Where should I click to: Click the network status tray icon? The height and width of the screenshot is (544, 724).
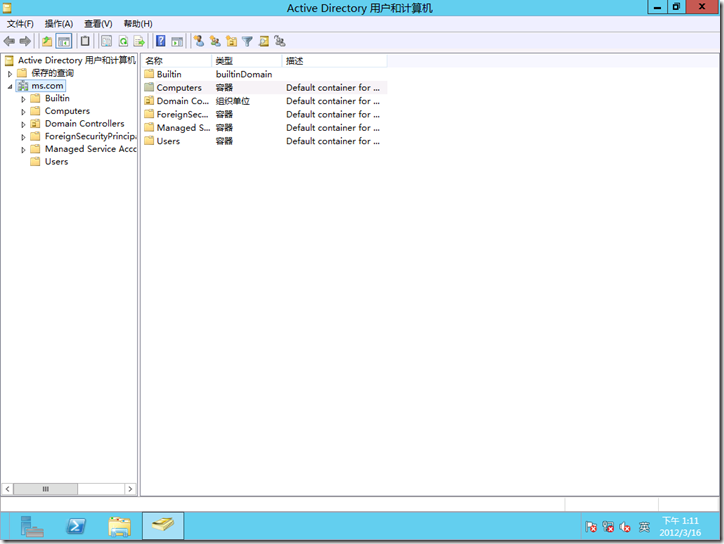click(x=608, y=526)
